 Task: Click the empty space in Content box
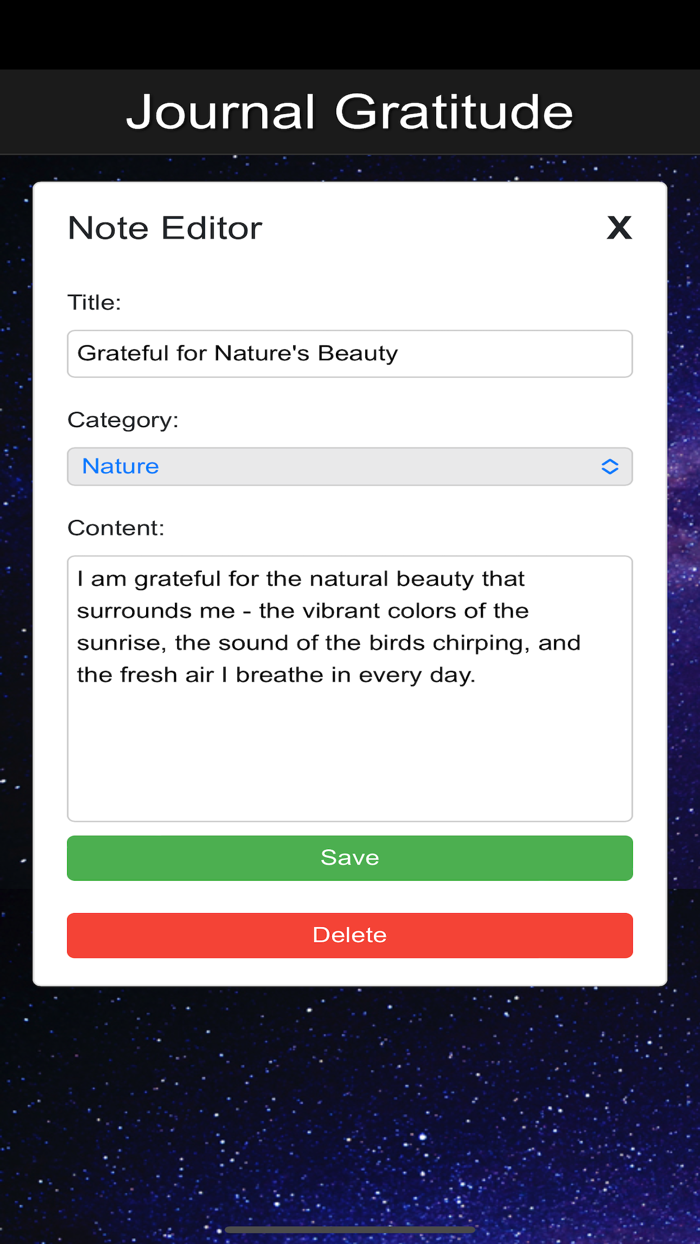click(349, 760)
